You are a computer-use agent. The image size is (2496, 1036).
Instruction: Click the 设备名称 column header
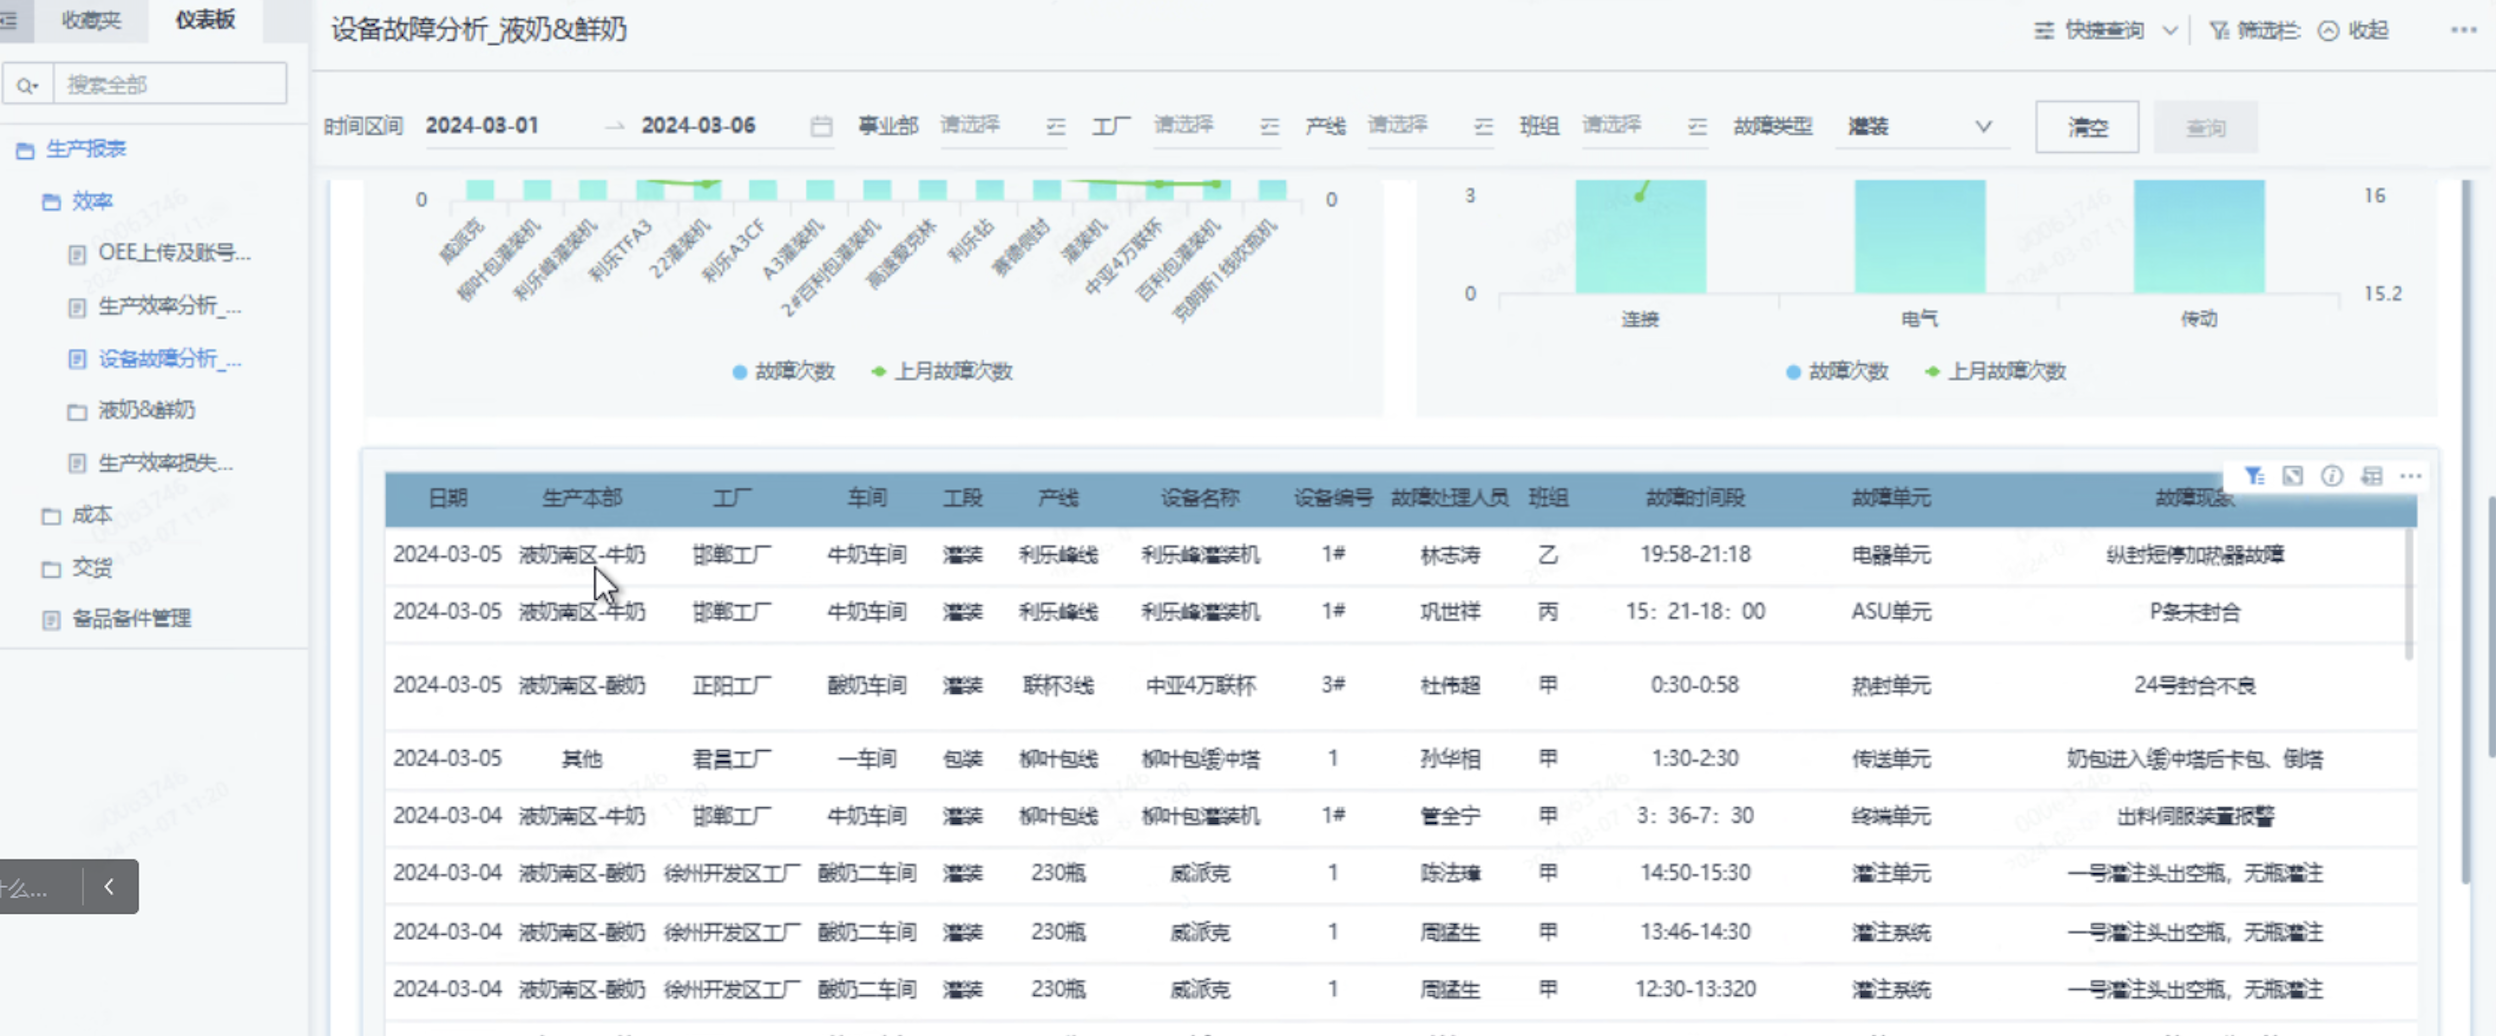(1199, 498)
